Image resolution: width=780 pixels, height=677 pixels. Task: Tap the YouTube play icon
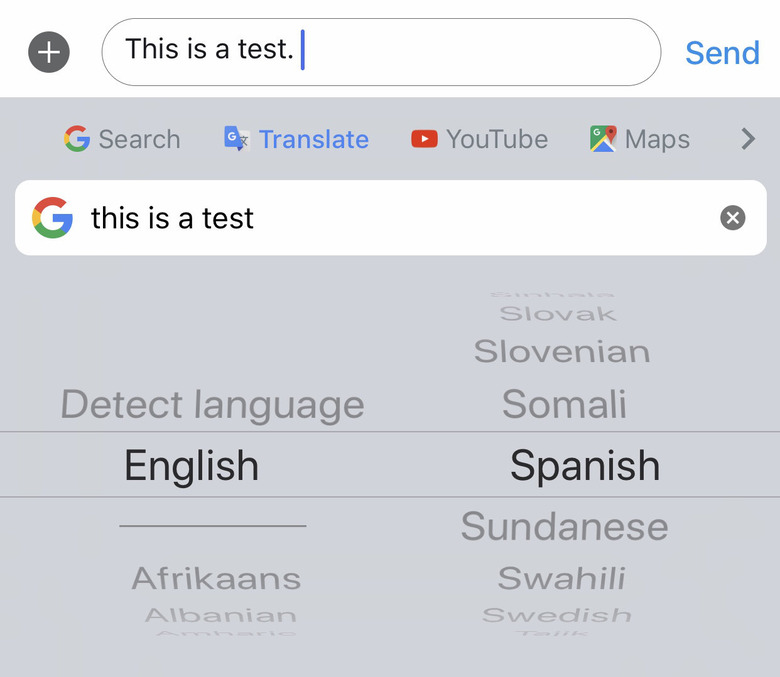coord(424,139)
